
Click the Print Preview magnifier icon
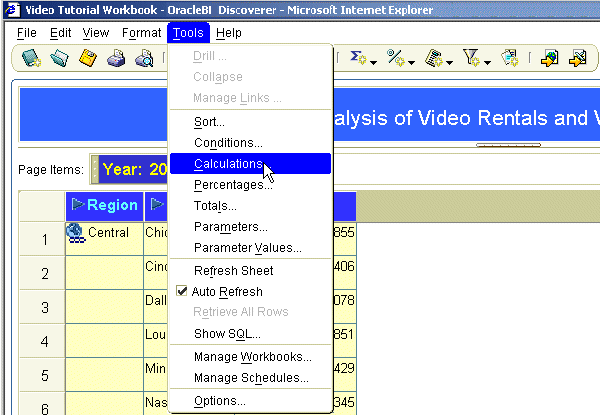pos(144,58)
